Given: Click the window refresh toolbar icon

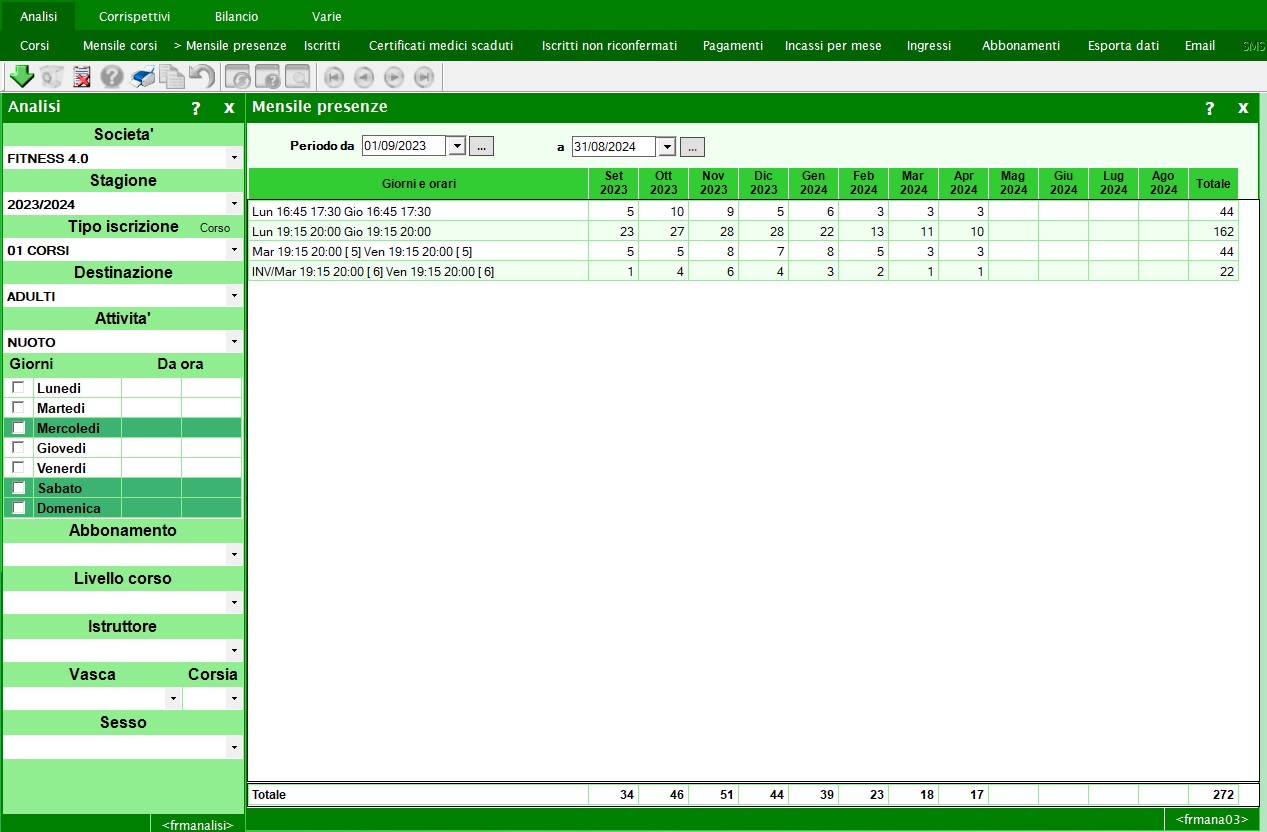Looking at the screenshot, I should tap(238, 77).
